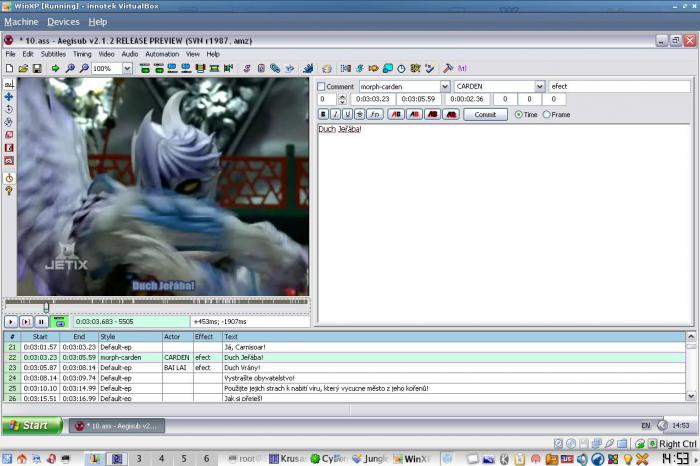Open the File menu

tap(10, 54)
